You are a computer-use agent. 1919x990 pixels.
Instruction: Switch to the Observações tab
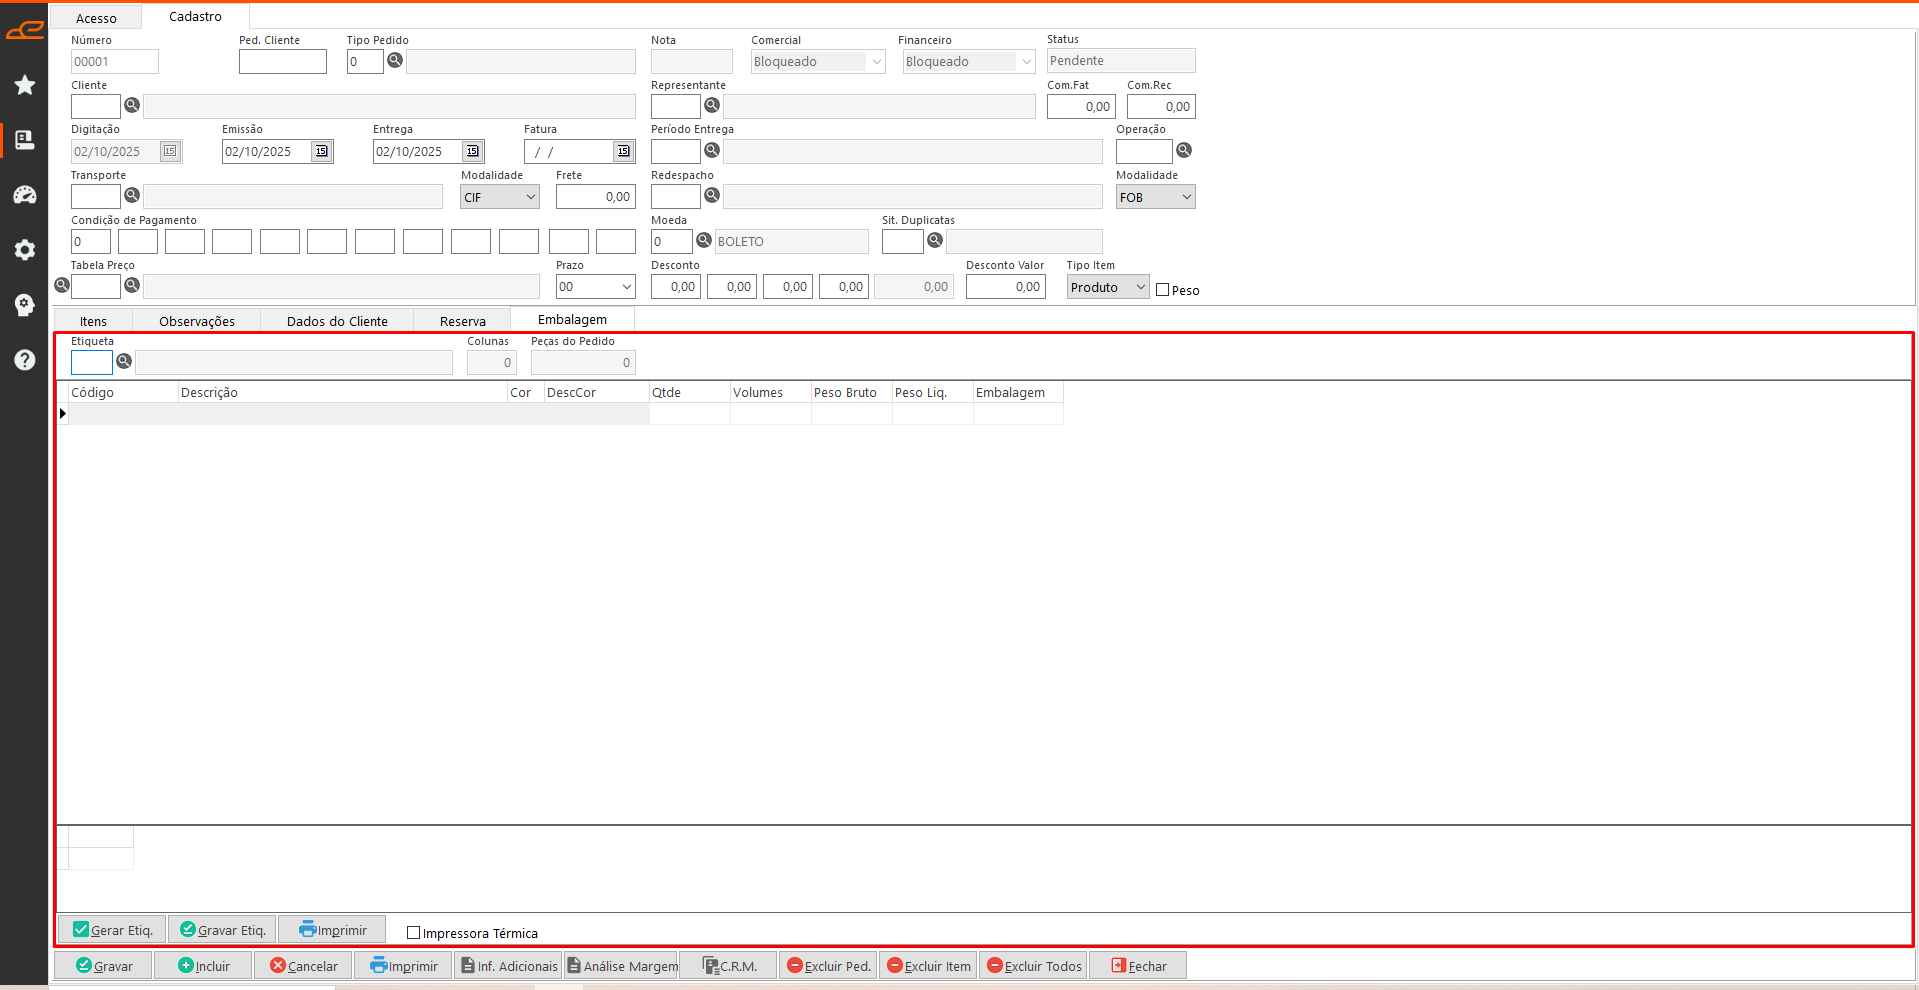click(197, 321)
